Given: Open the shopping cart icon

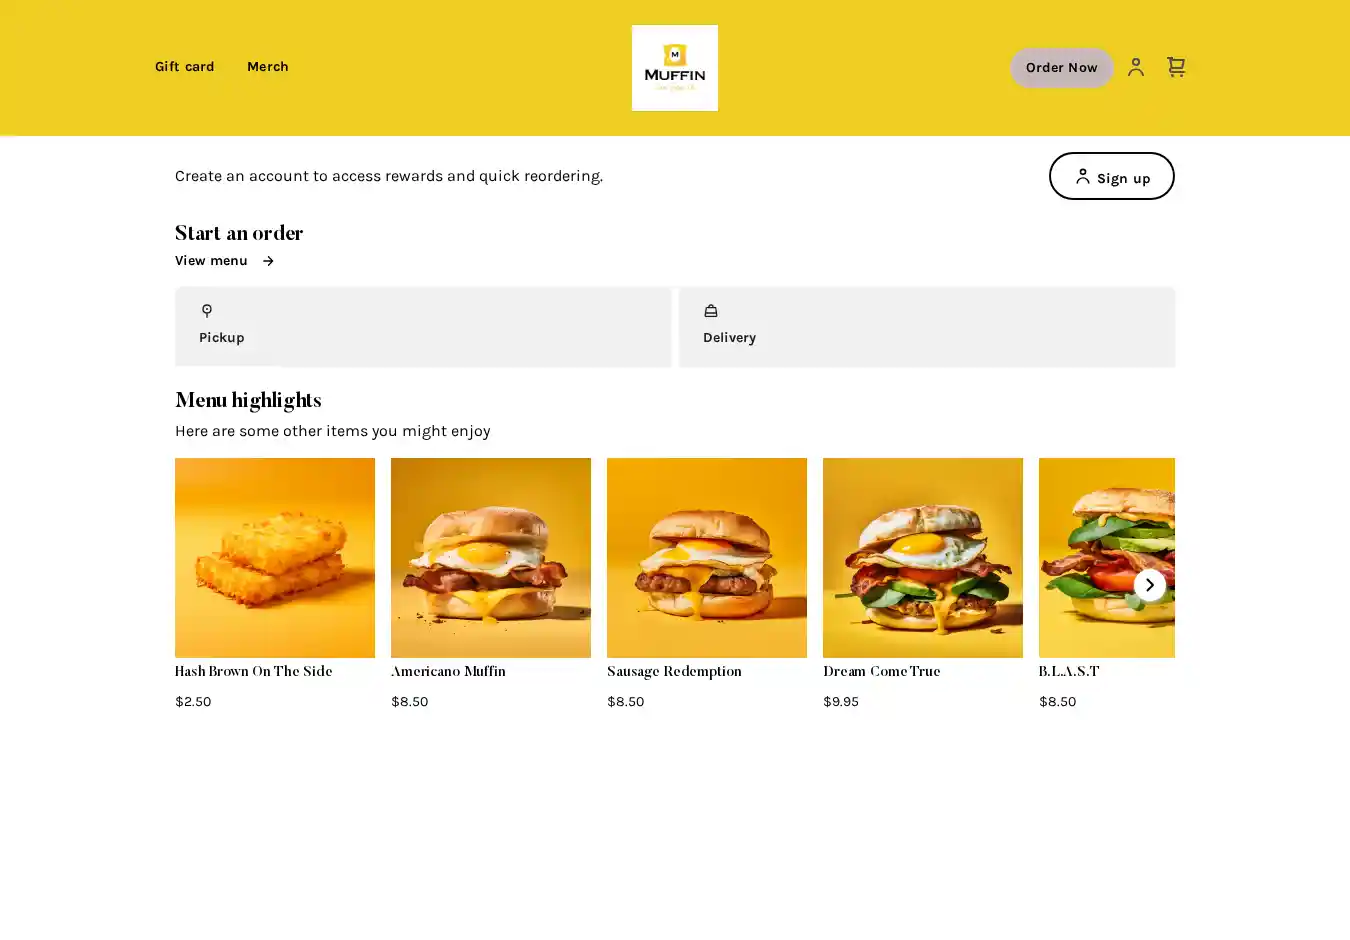Looking at the screenshot, I should pos(1176,67).
